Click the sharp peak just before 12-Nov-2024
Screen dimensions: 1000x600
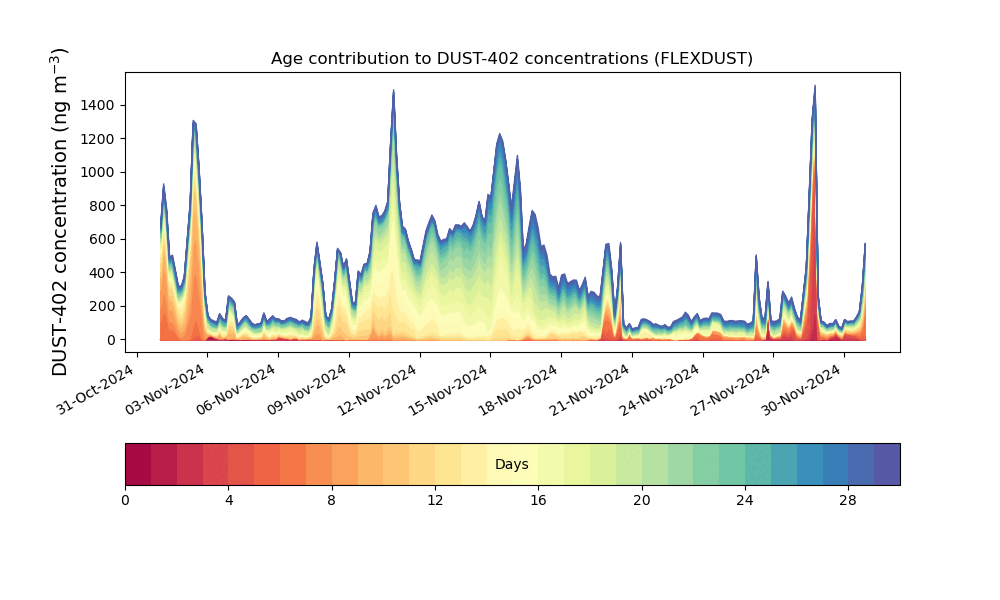click(x=393, y=91)
